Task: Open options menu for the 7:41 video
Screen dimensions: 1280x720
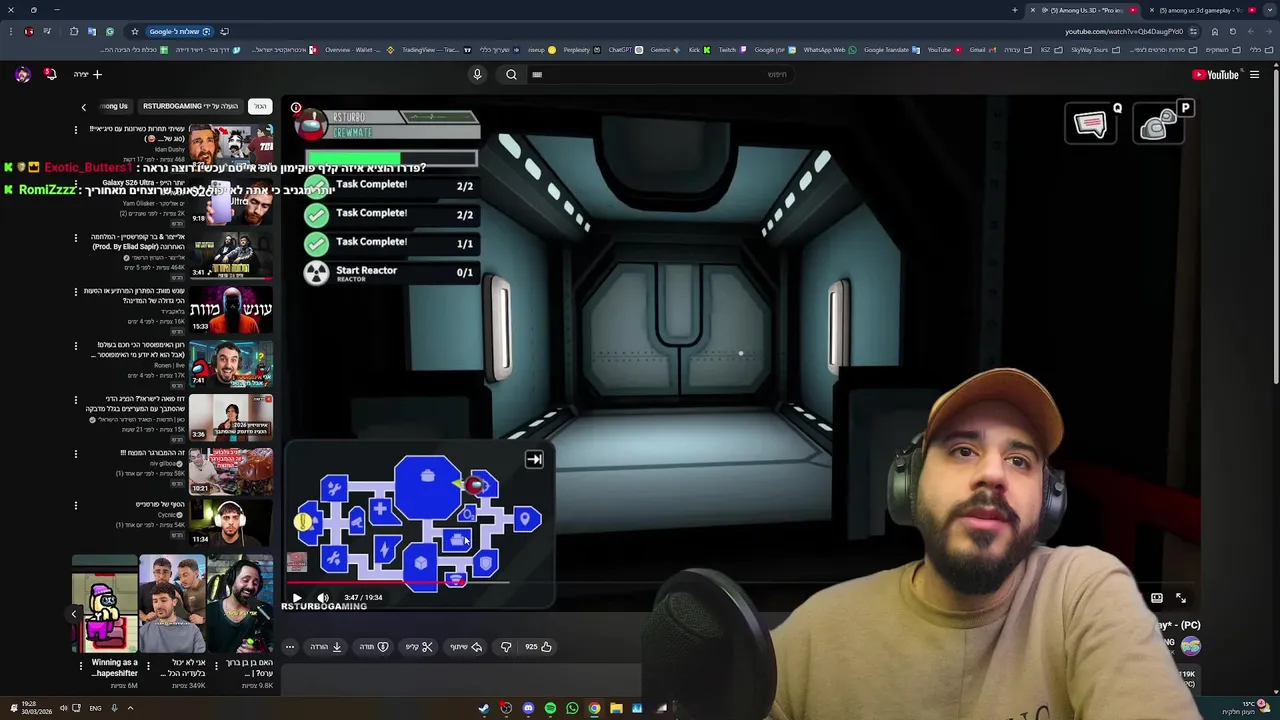Action: coord(76,346)
